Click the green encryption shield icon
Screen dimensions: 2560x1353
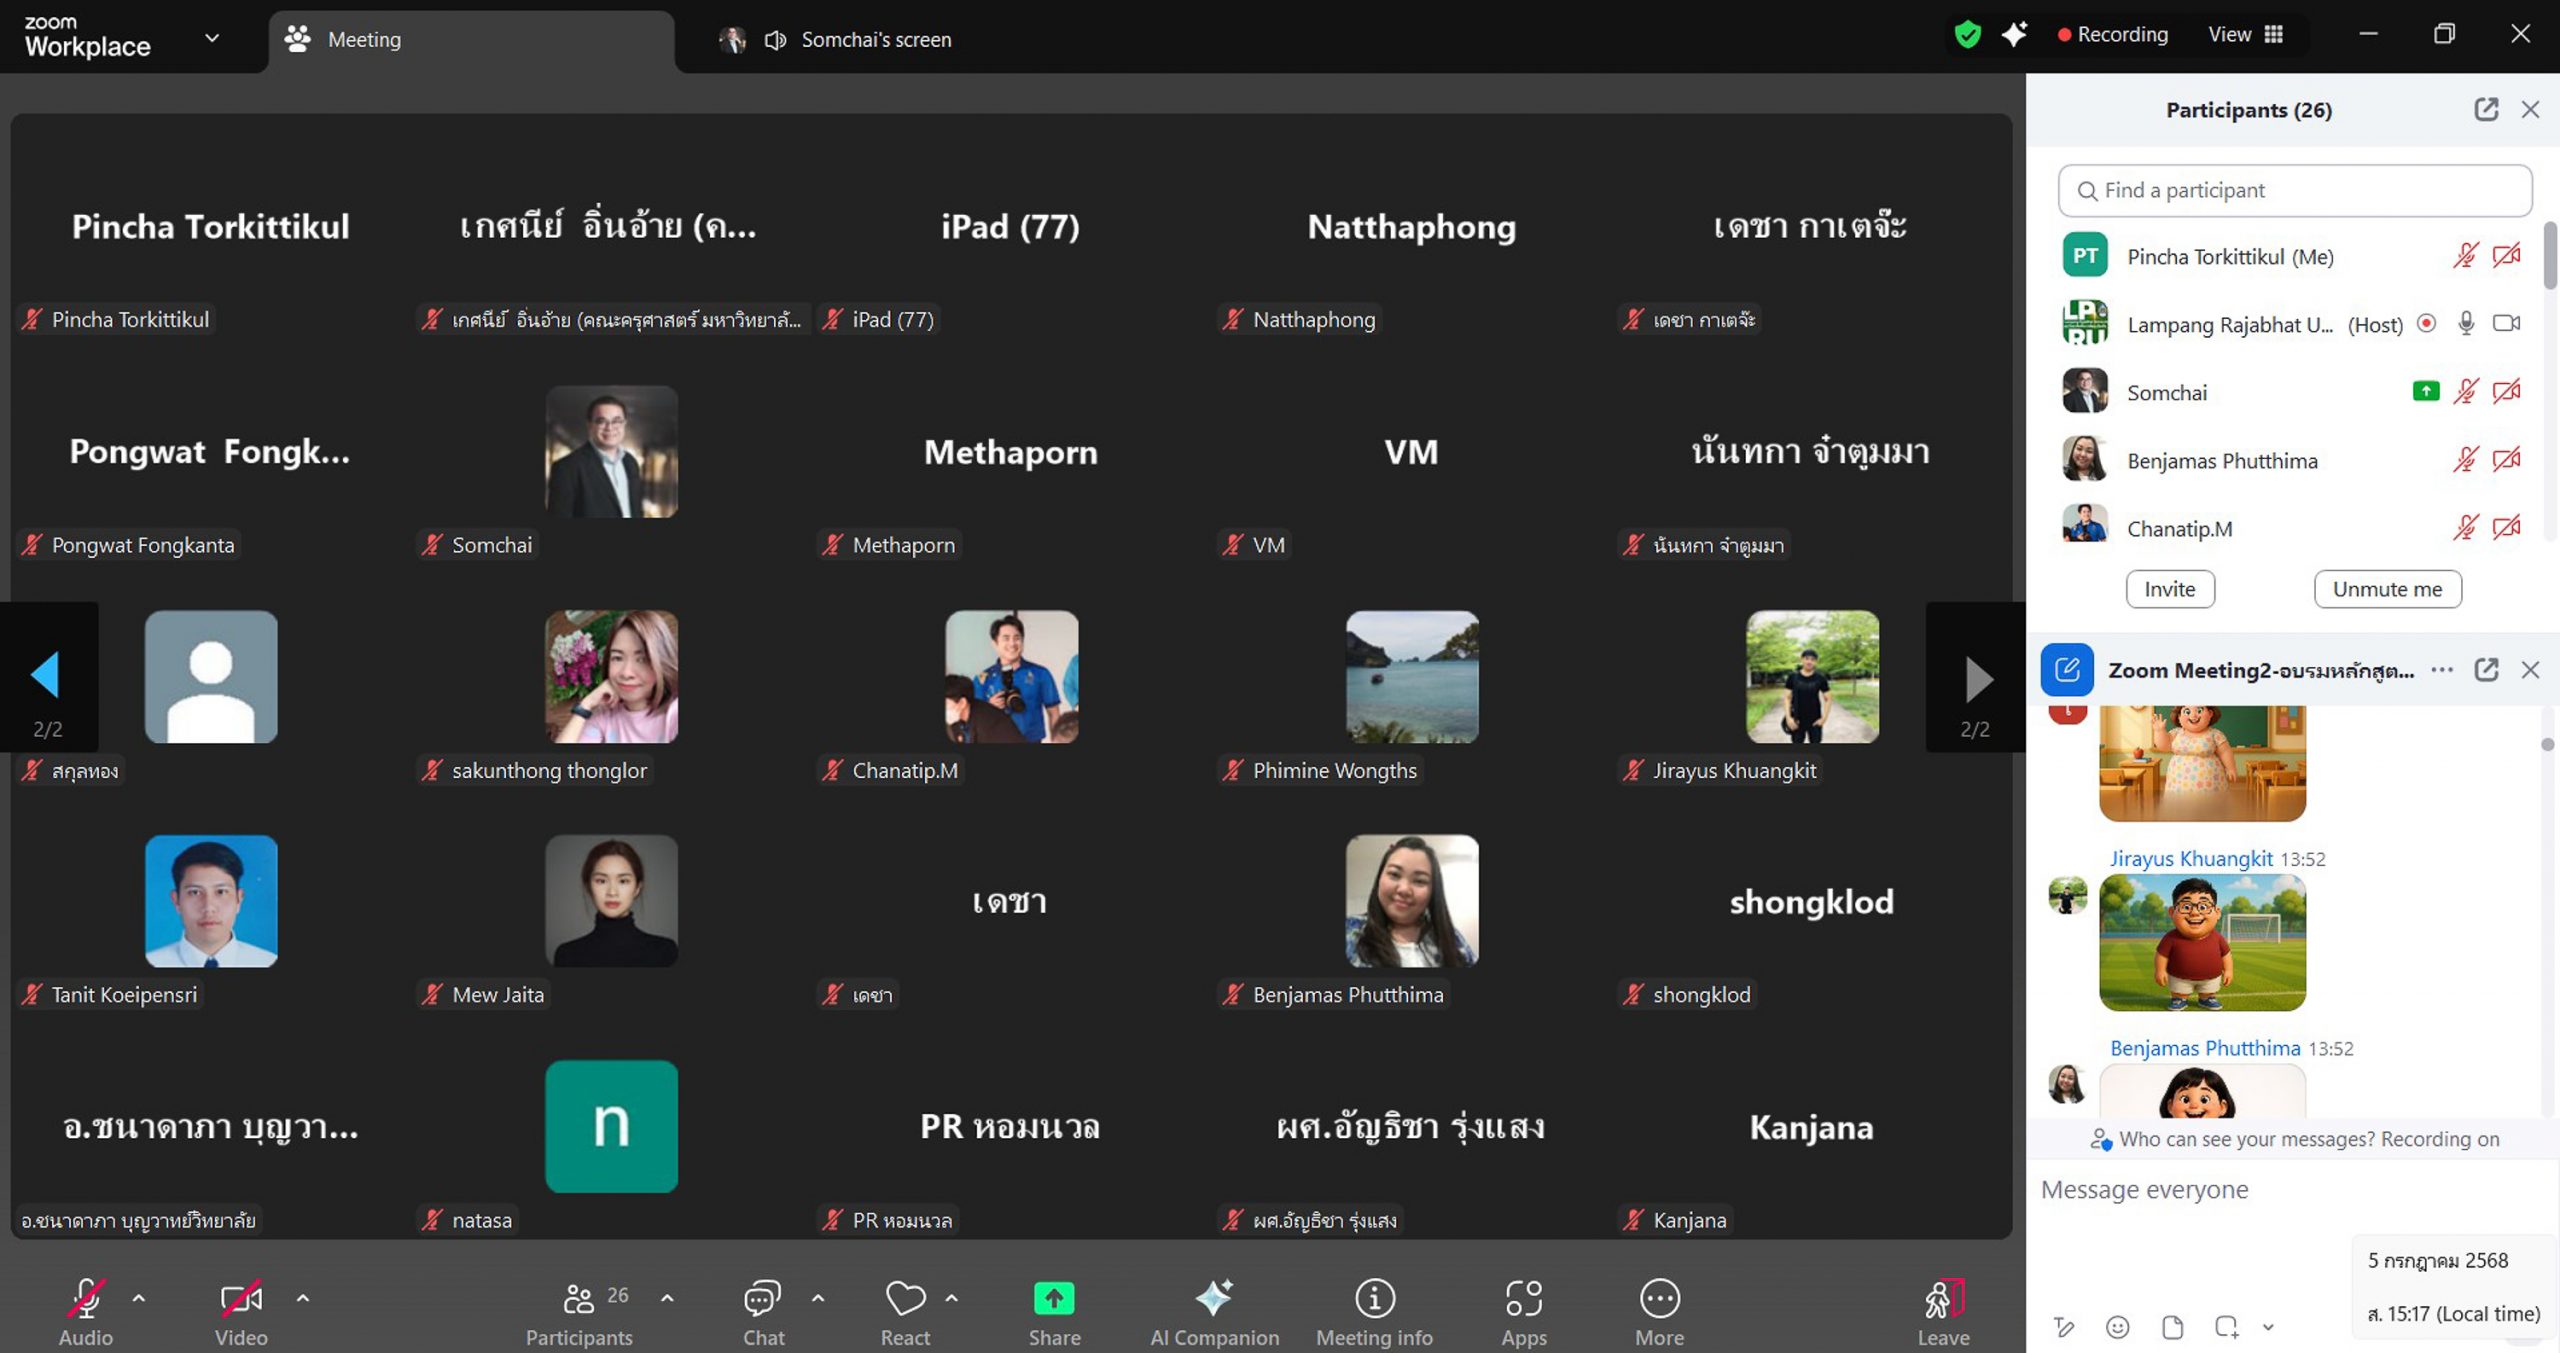[1967, 34]
